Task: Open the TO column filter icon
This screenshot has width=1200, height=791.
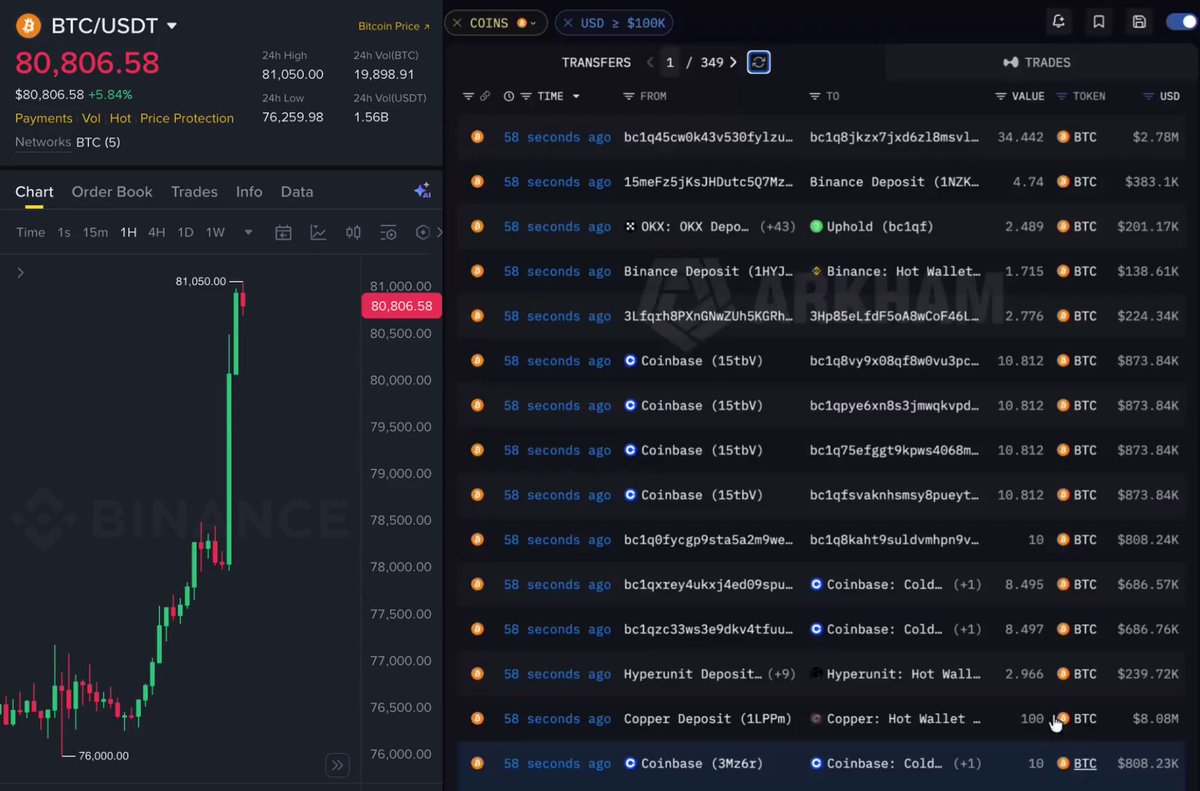Action: [815, 96]
